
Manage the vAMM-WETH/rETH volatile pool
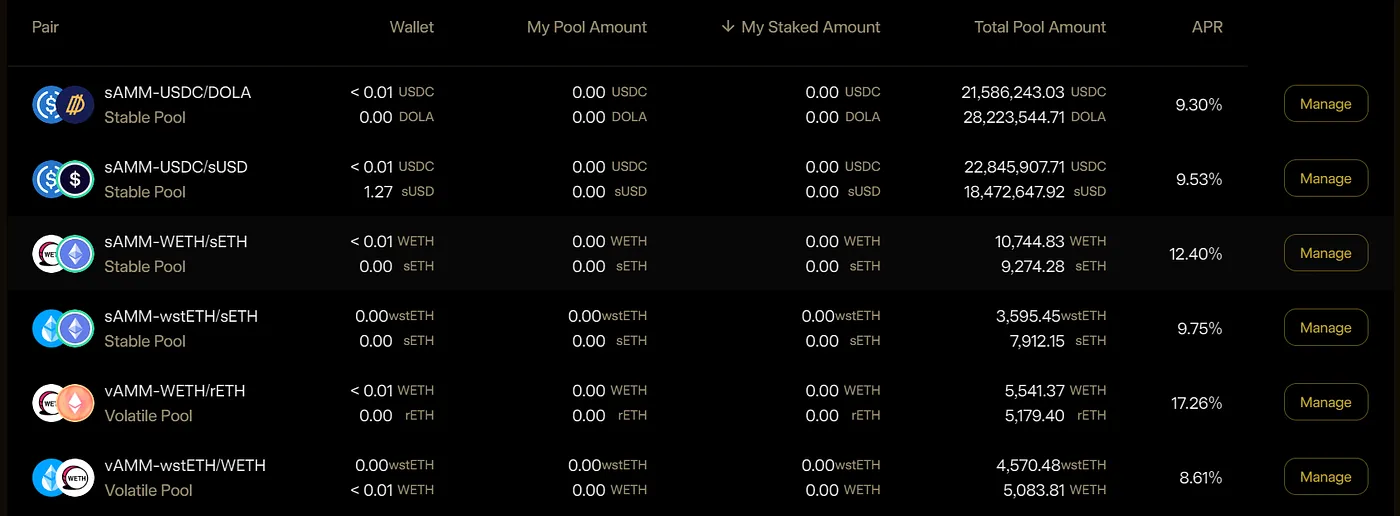pyautogui.click(x=1326, y=402)
